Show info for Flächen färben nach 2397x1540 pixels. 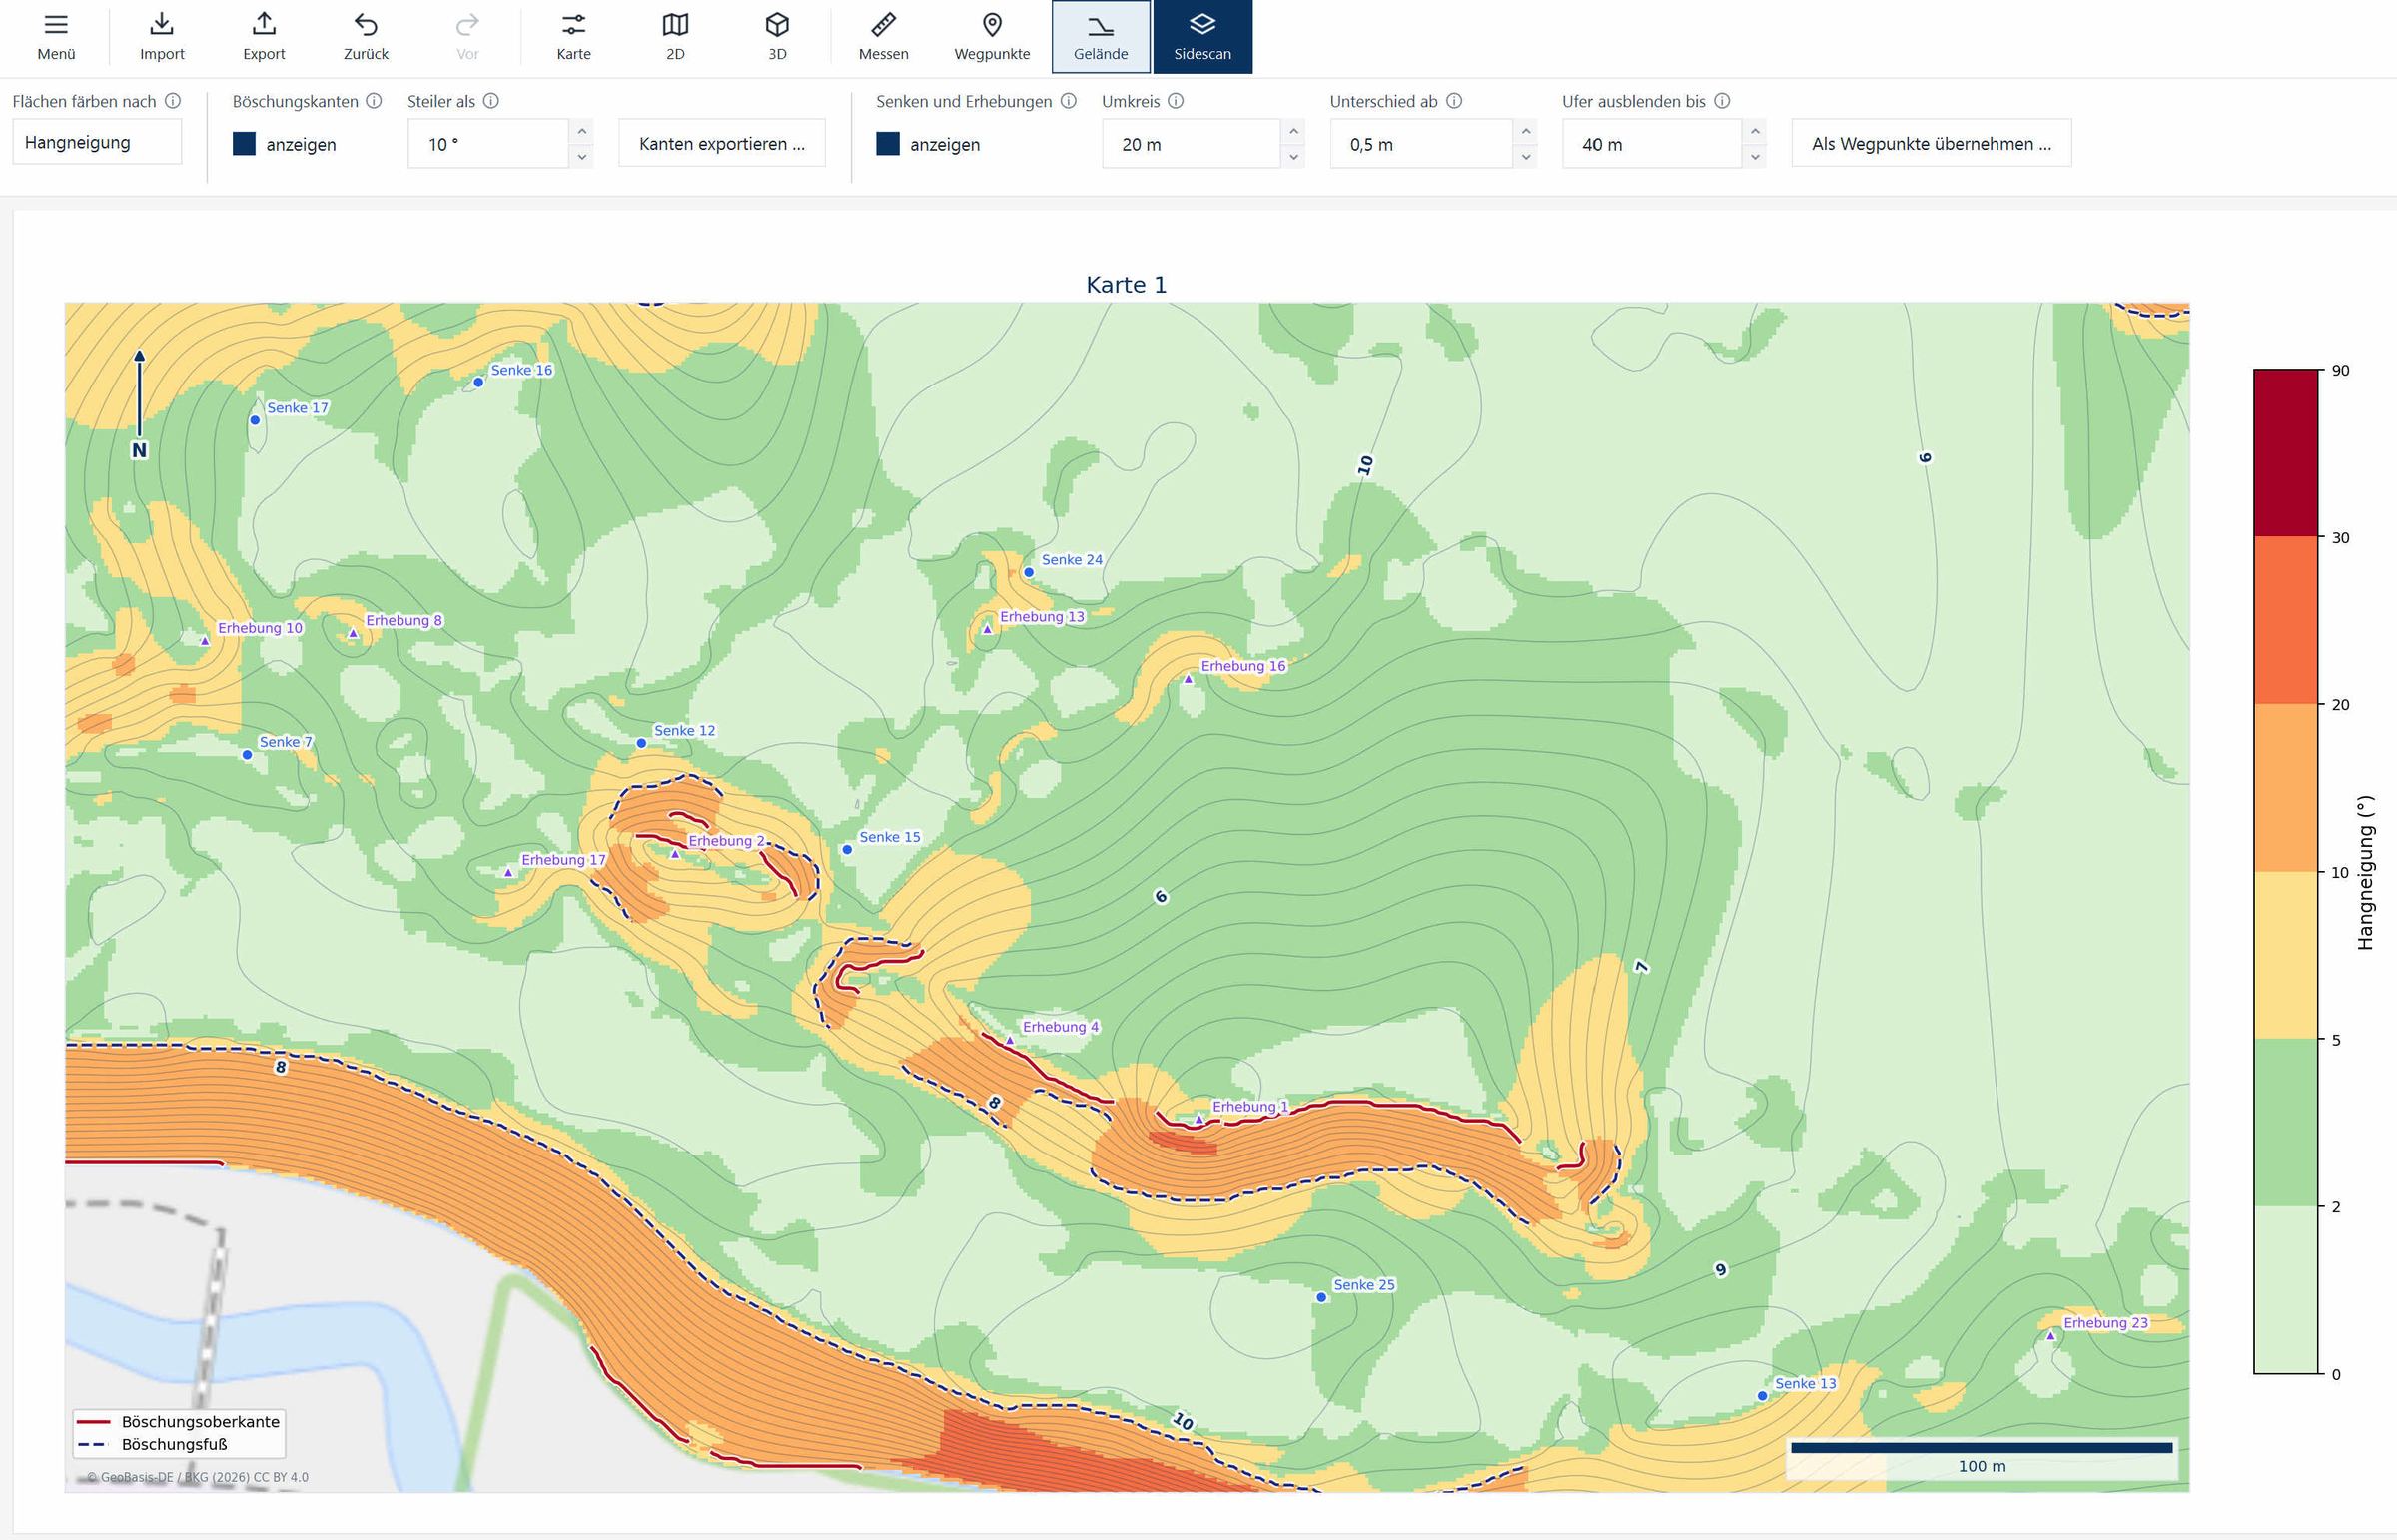(173, 101)
